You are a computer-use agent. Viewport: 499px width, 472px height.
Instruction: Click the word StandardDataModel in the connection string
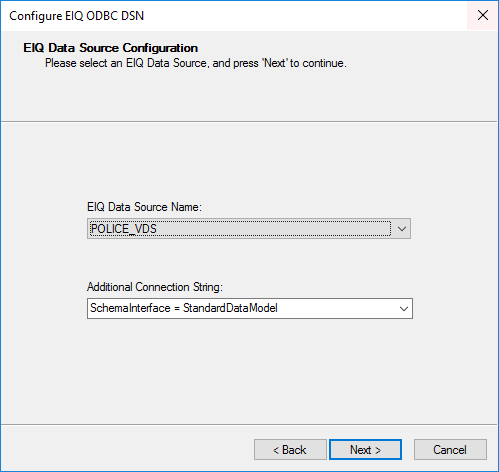click(230, 308)
